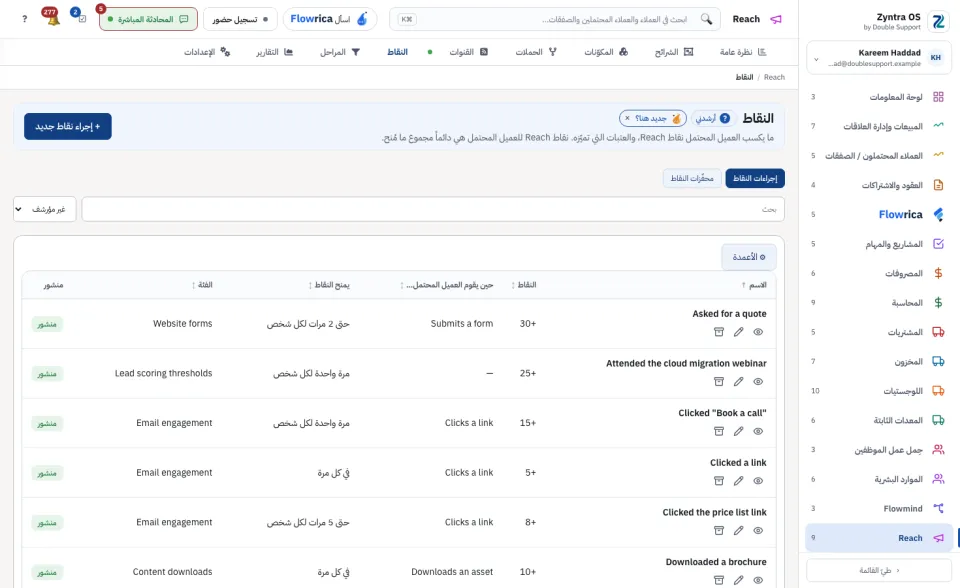Switch to the نظرة عامة tab
Image resolution: width=960 pixels, height=588 pixels.
pyautogui.click(x=743, y=52)
